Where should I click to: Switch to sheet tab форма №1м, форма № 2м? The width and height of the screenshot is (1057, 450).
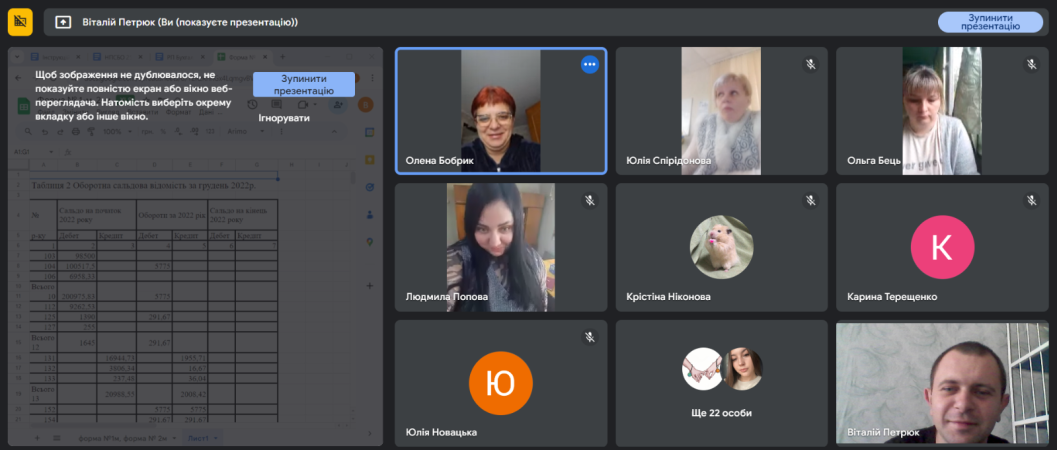coord(125,438)
